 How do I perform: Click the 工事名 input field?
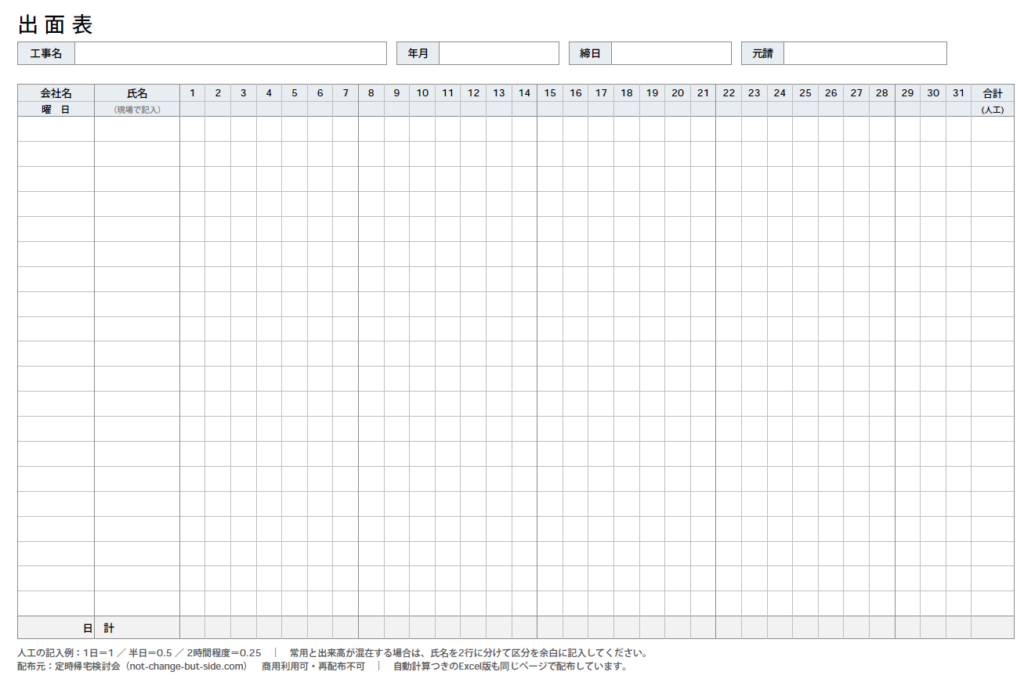[231, 54]
